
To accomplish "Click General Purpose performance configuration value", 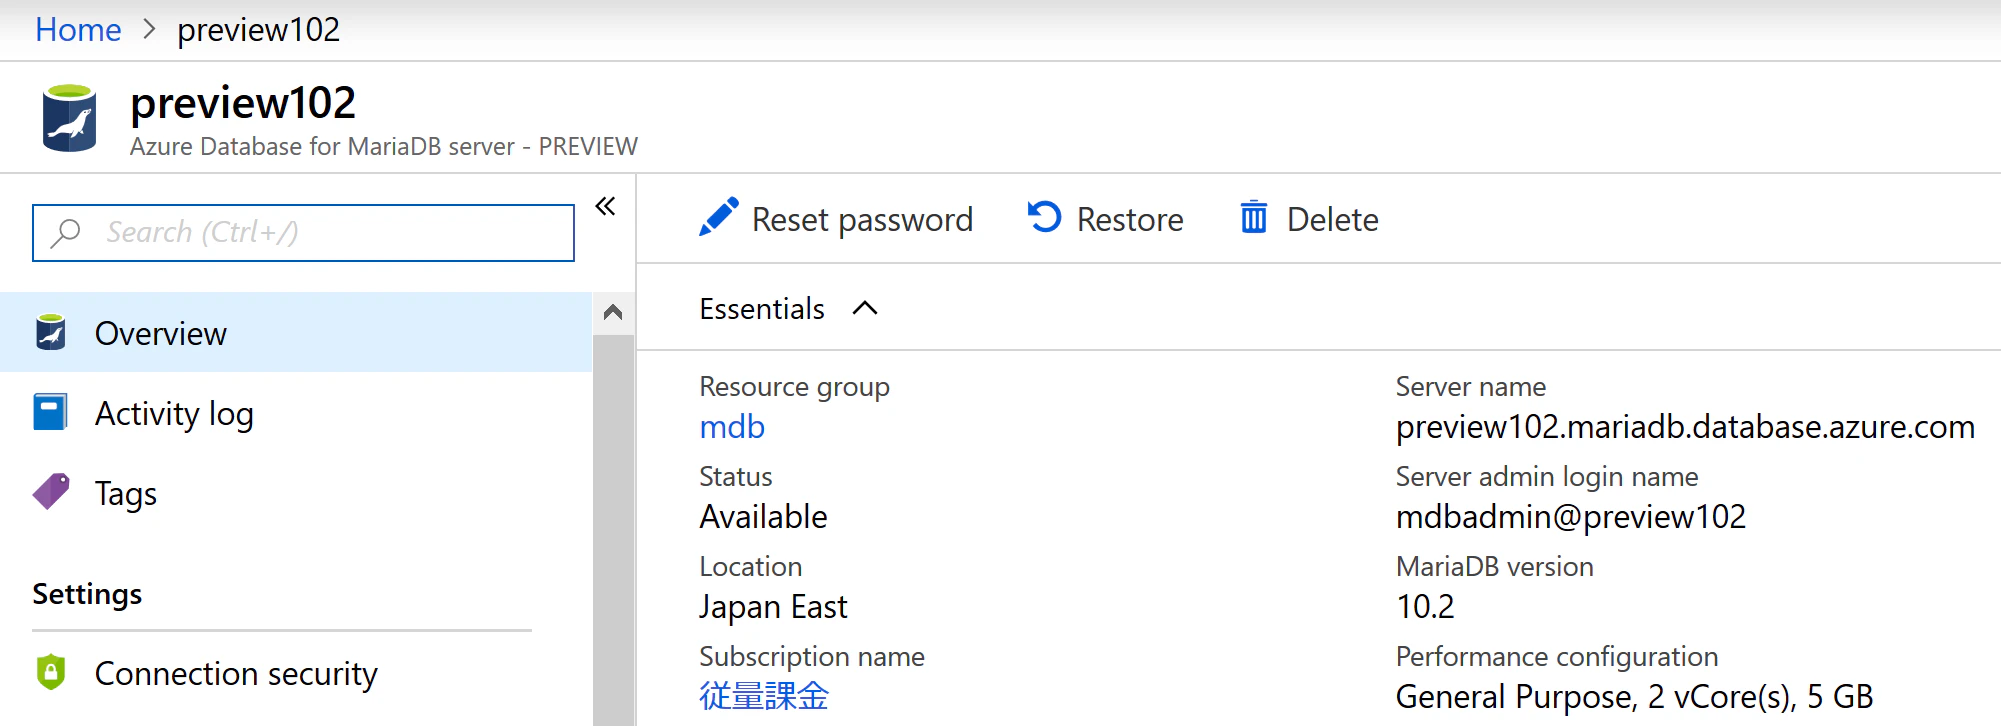I will (x=1634, y=697).
